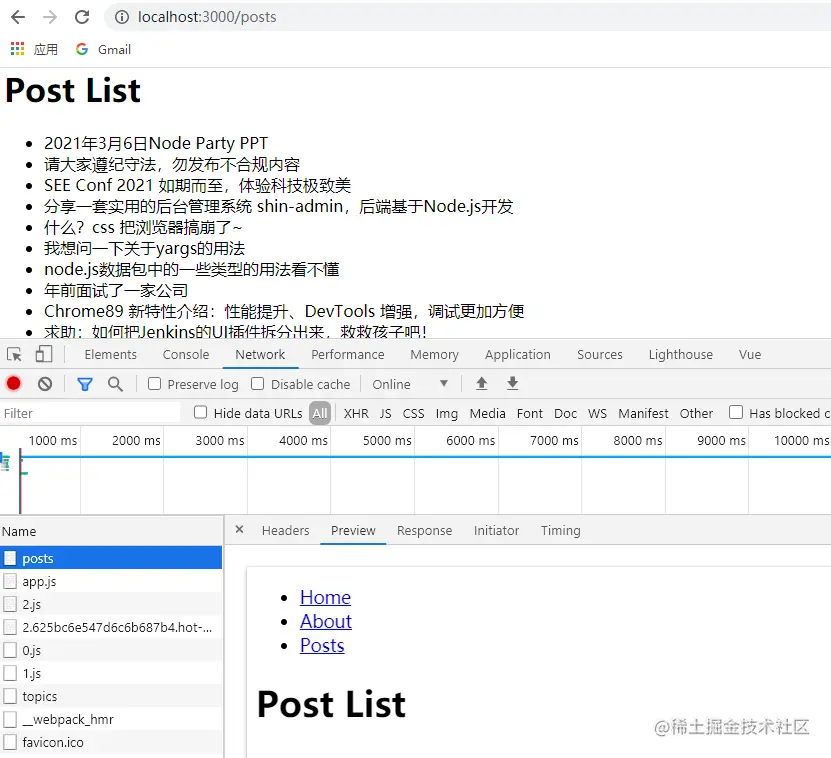Viewport: 831px width, 758px height.
Task: Show the Timing tab of request
Action: tap(561, 531)
